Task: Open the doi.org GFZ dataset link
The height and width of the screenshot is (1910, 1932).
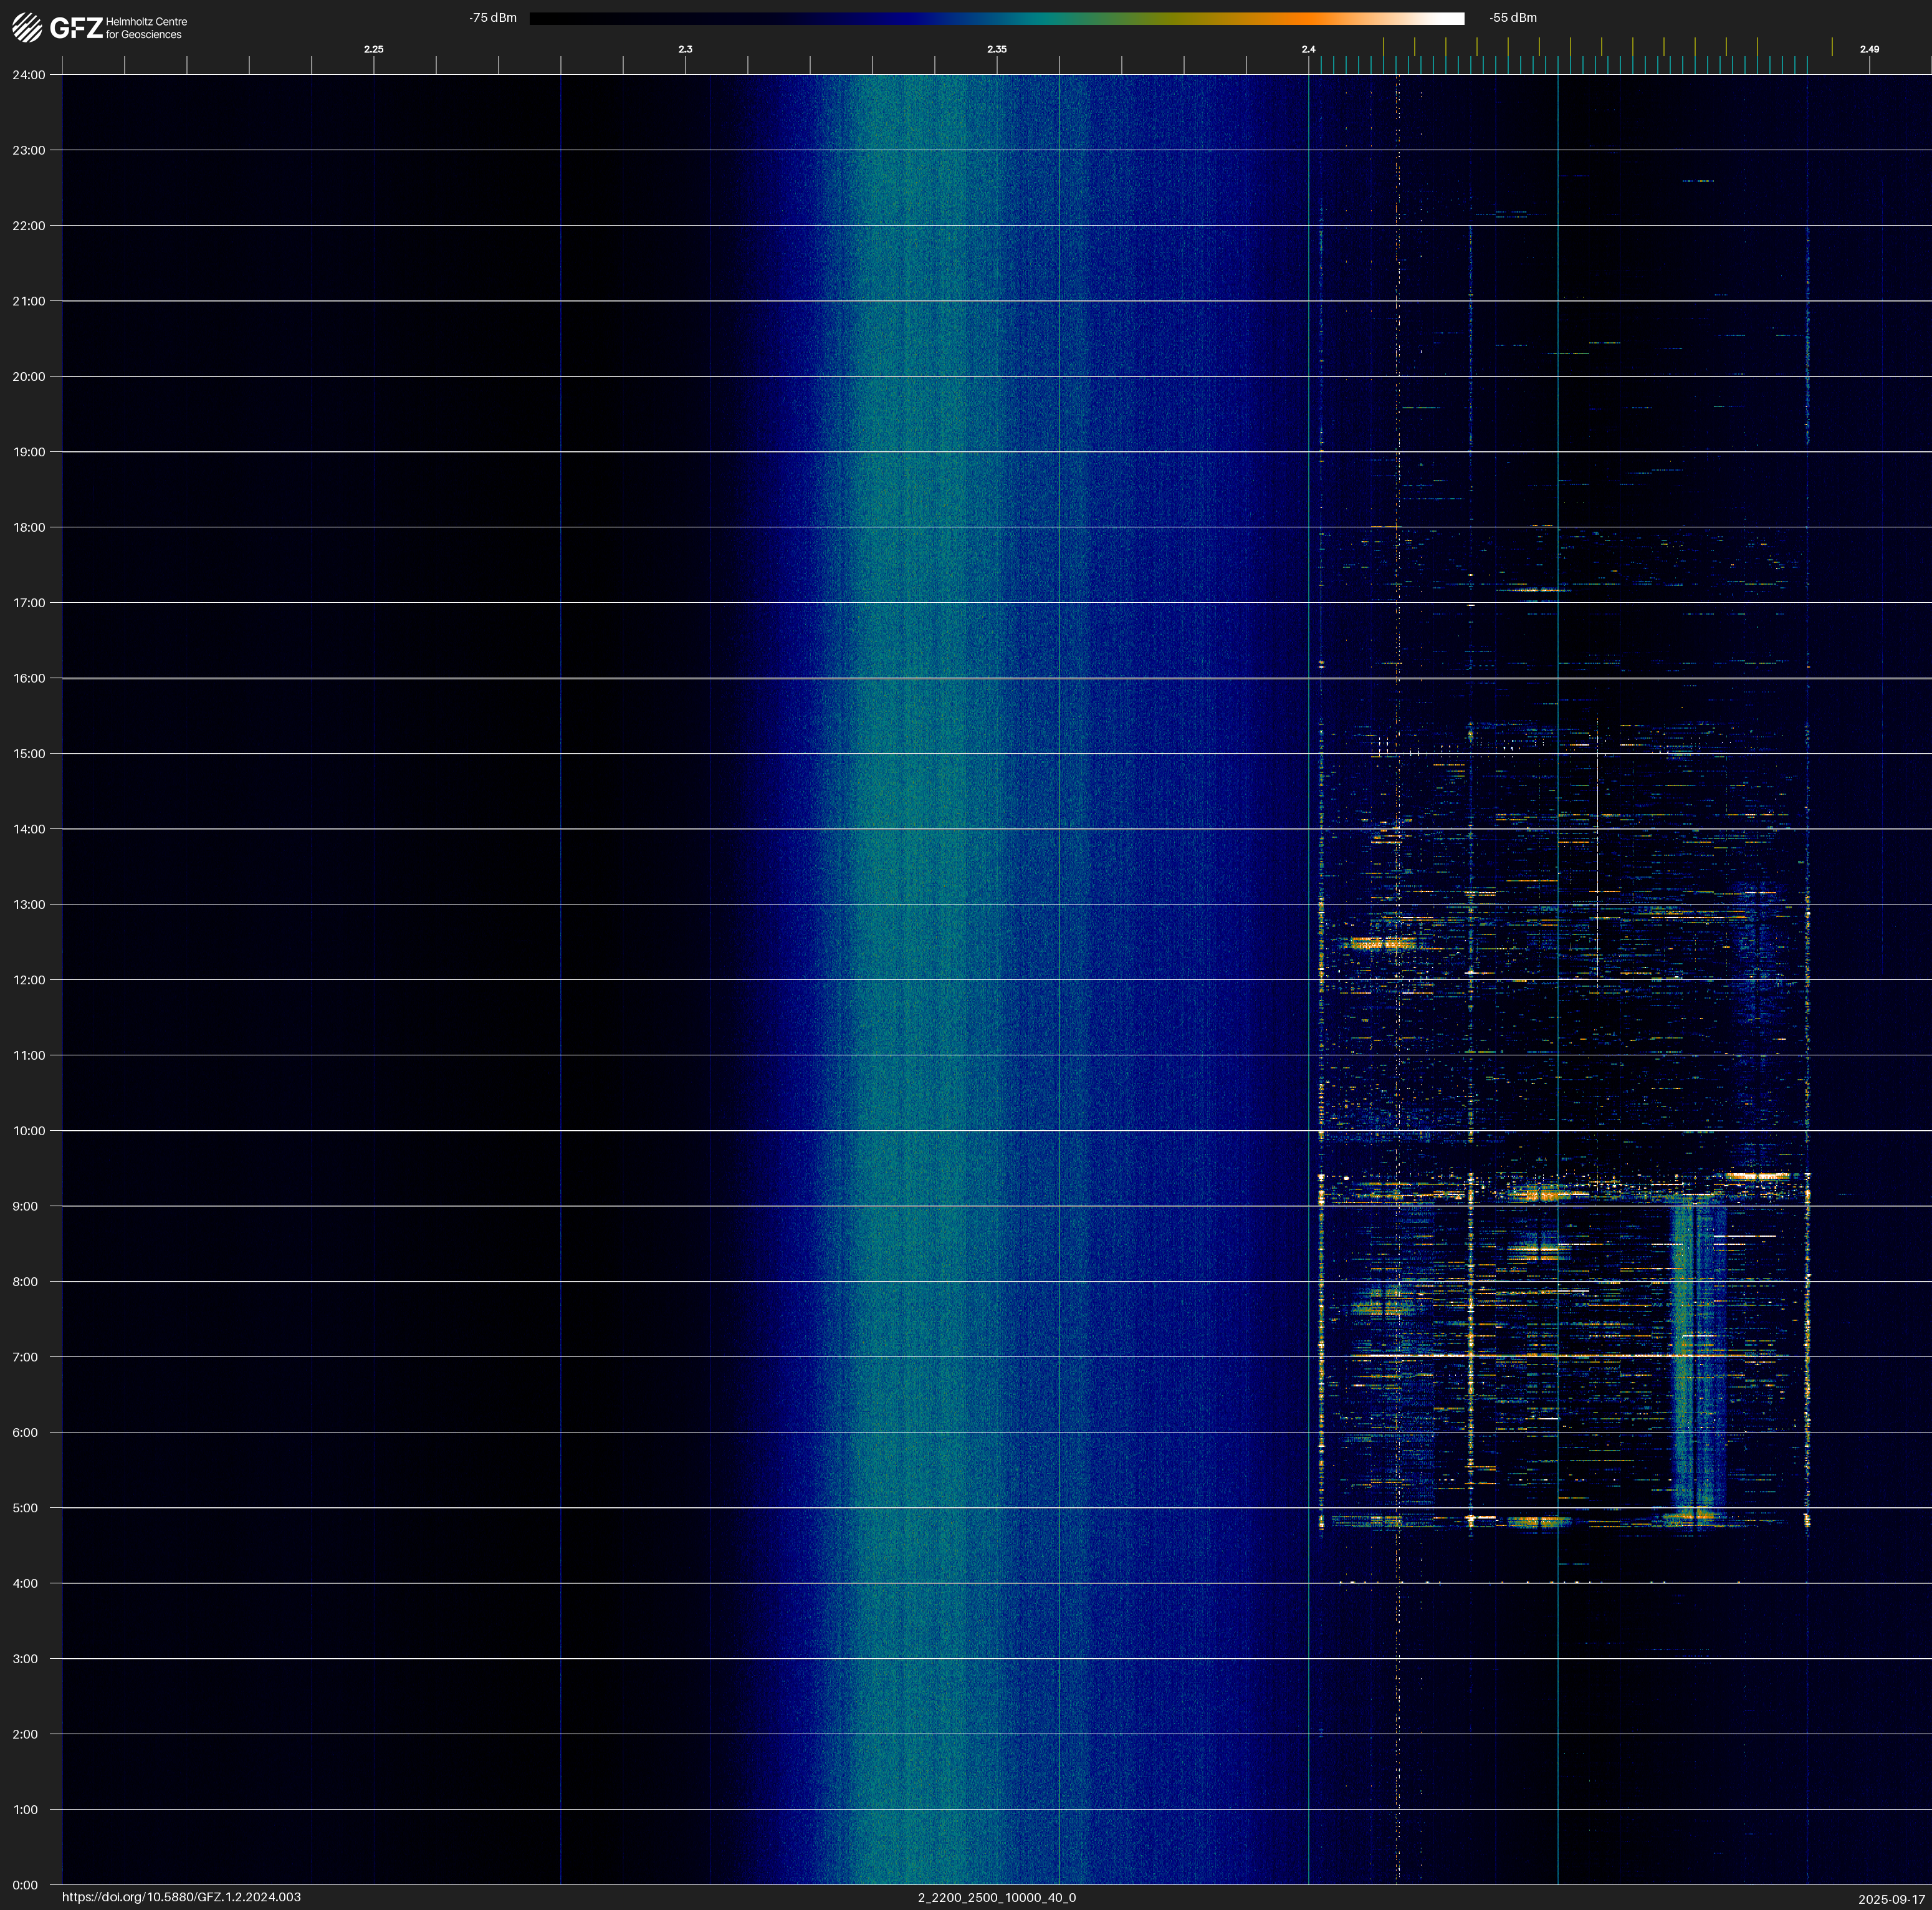Action: coord(181,1897)
